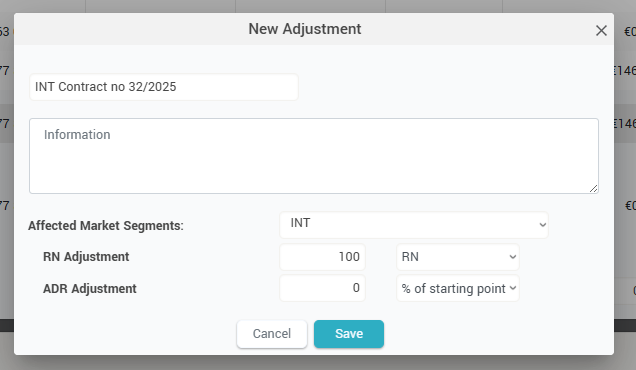Click the 'ADR Adjustment' label
The image size is (636, 370).
pyautogui.click(x=90, y=288)
